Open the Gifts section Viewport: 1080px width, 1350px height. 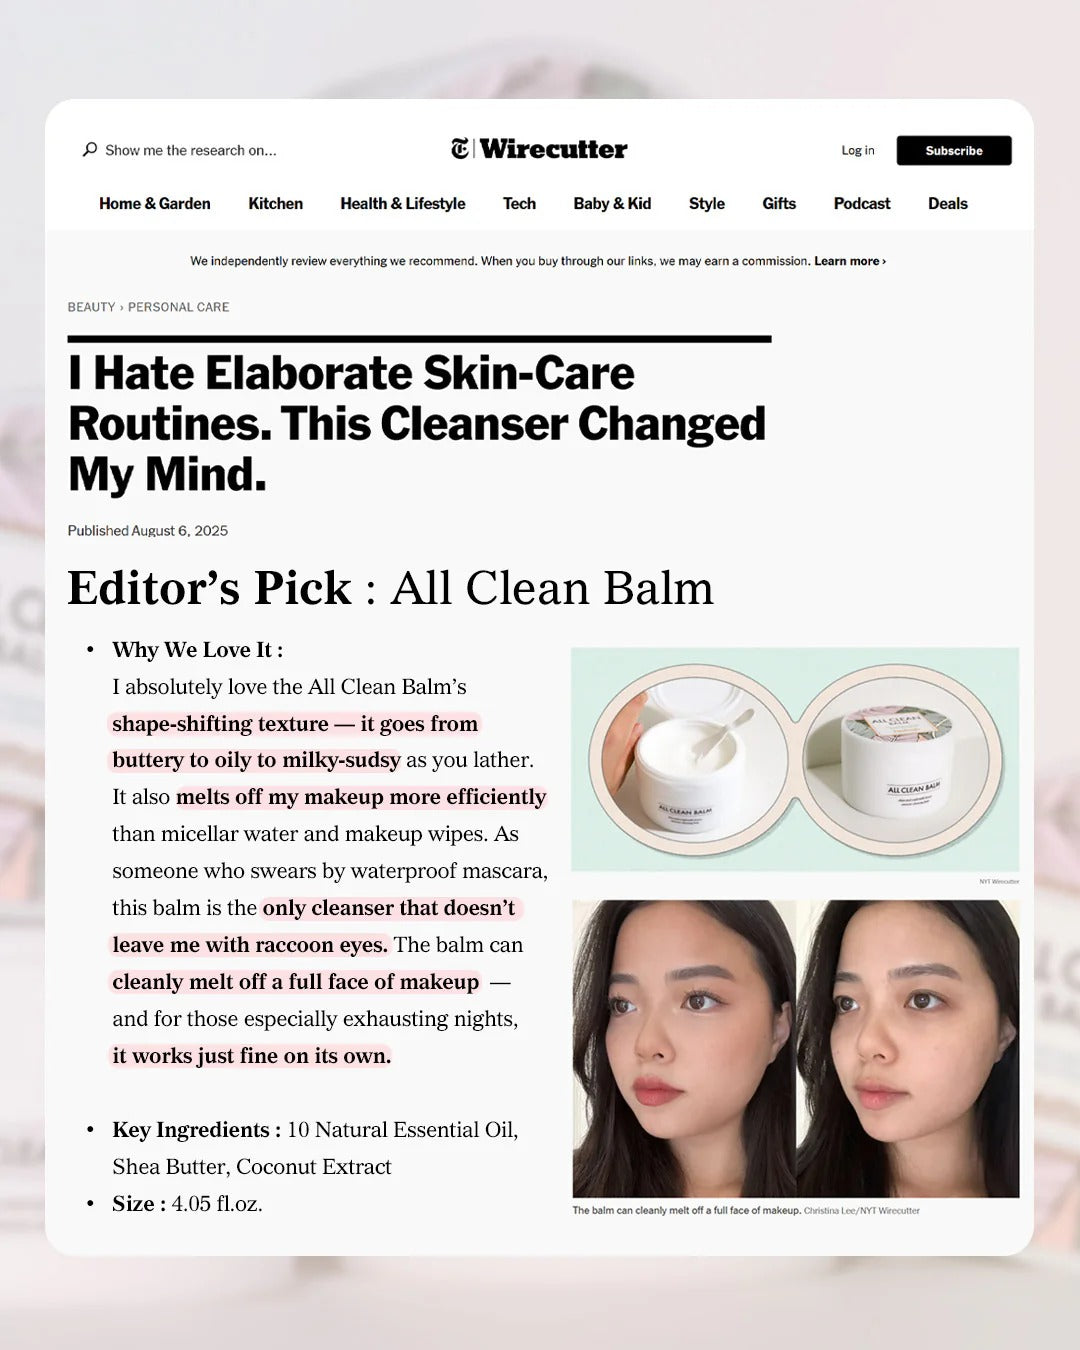point(779,203)
